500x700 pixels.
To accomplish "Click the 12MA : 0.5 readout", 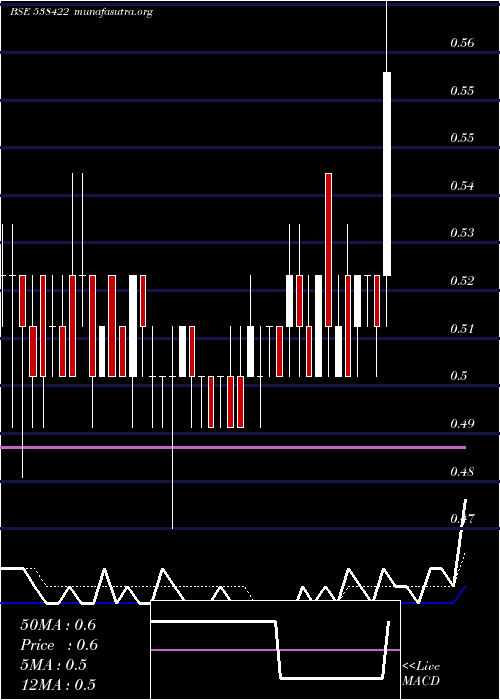I will click(58, 684).
